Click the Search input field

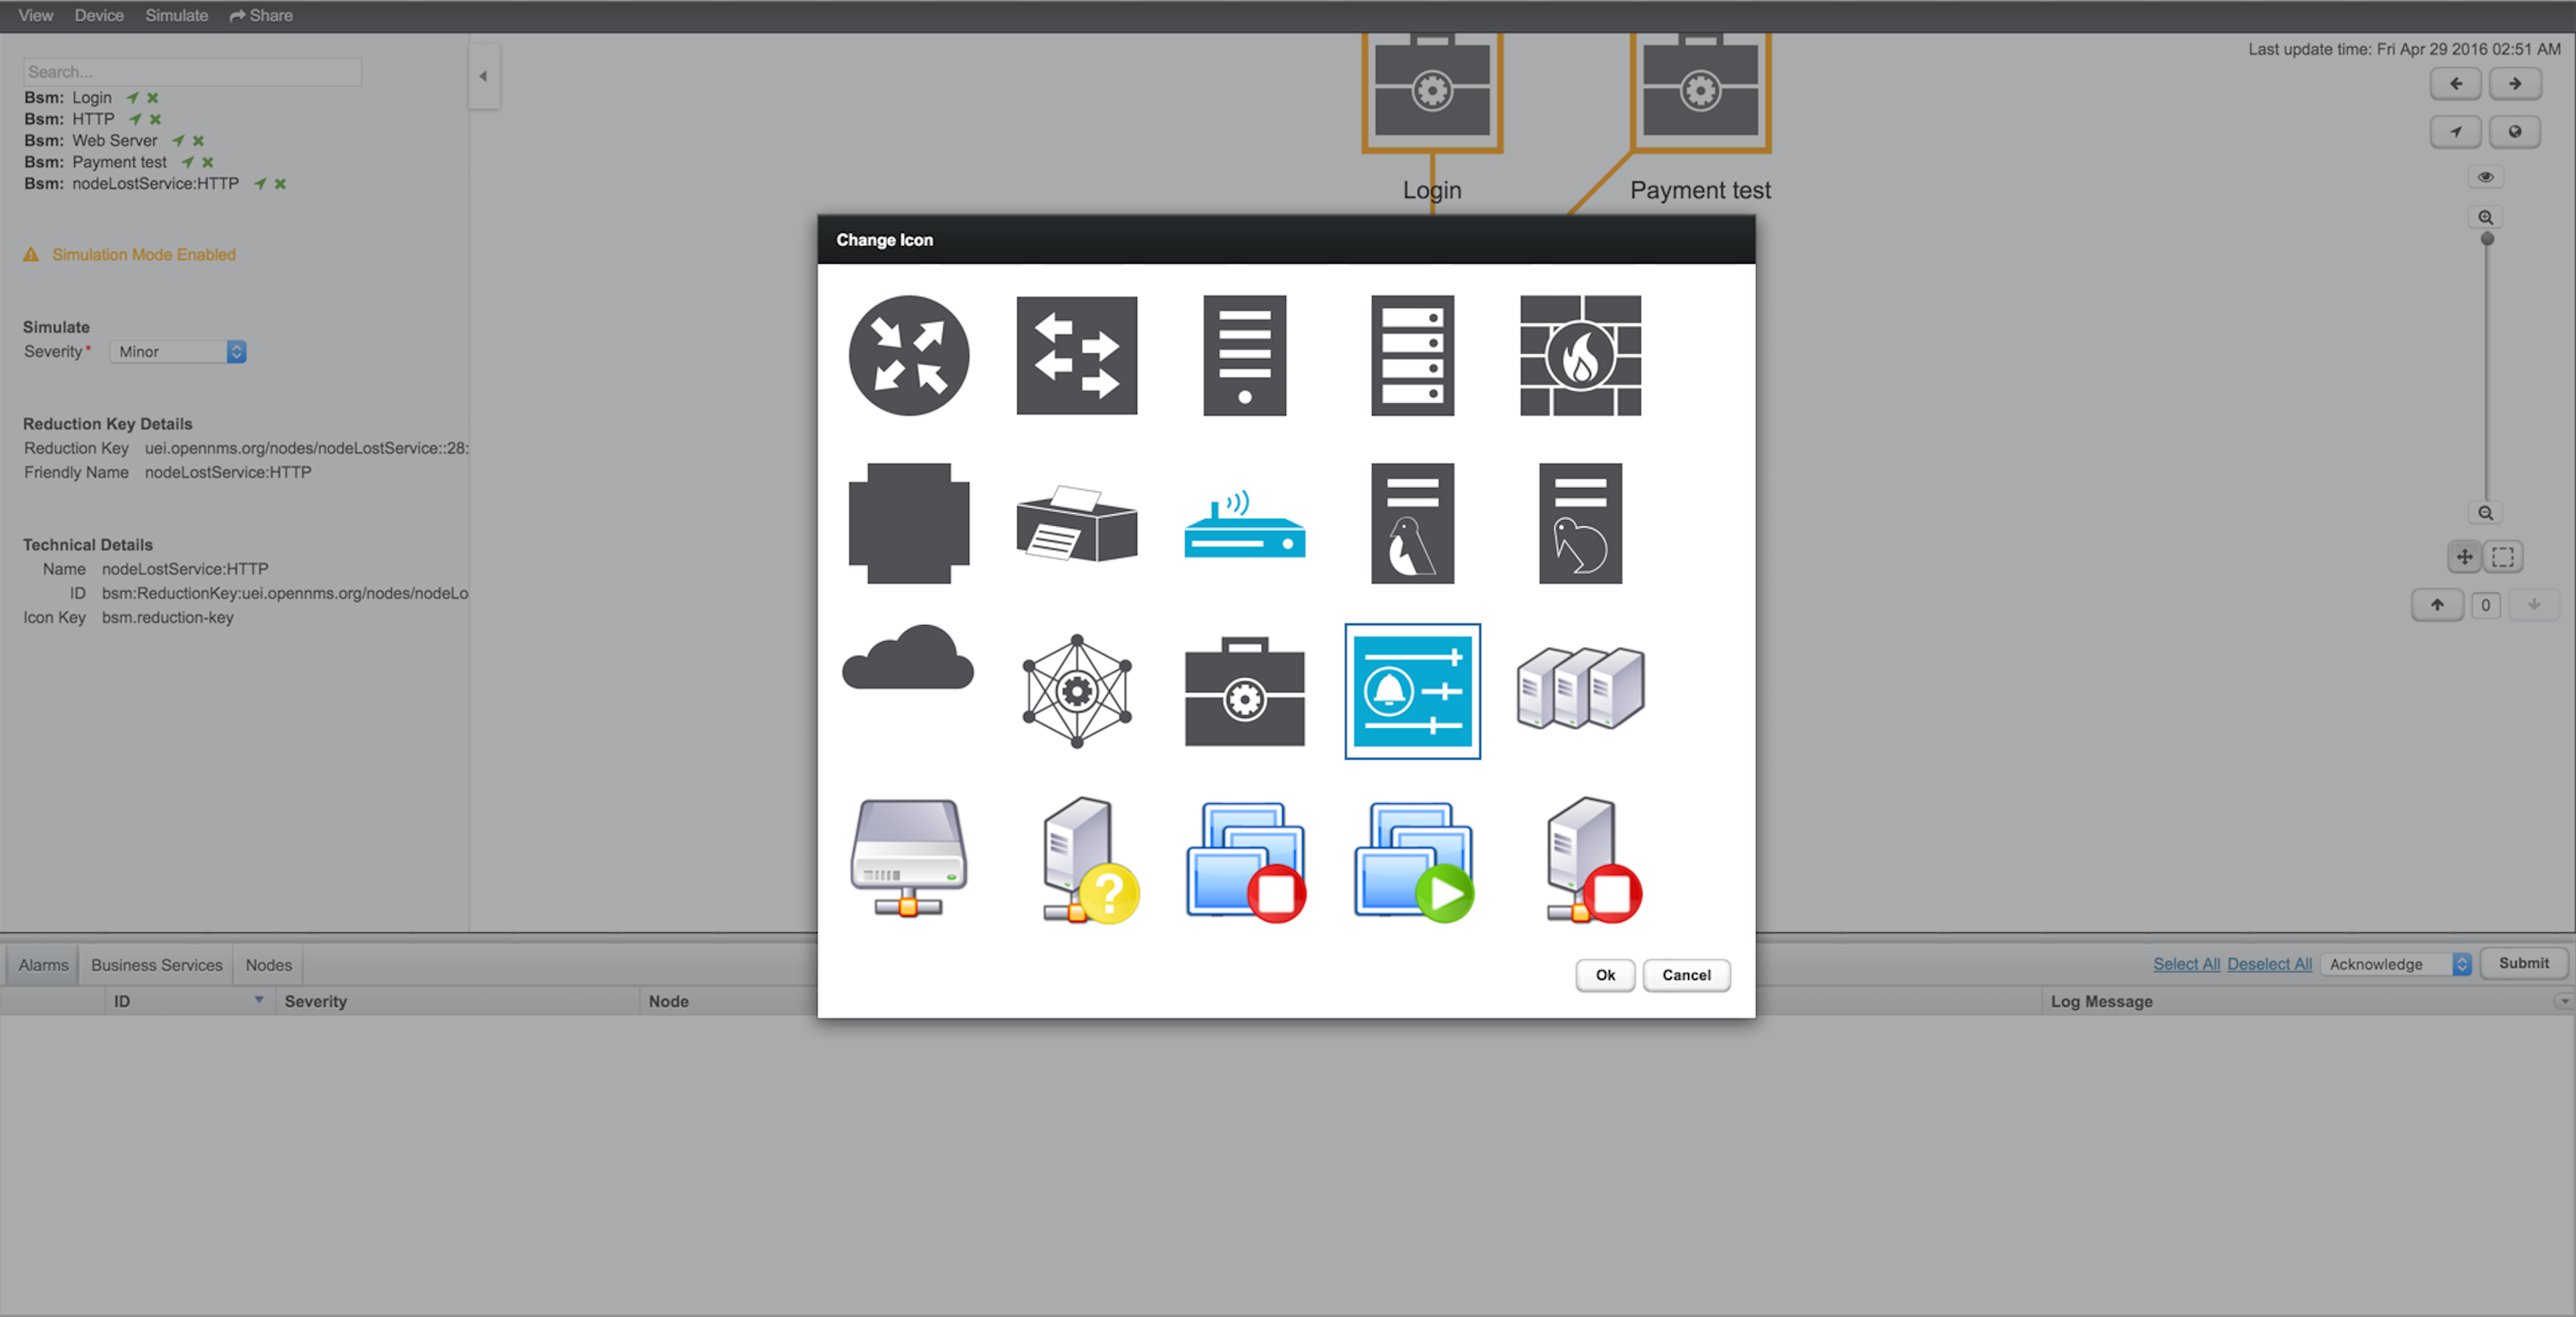(192, 72)
